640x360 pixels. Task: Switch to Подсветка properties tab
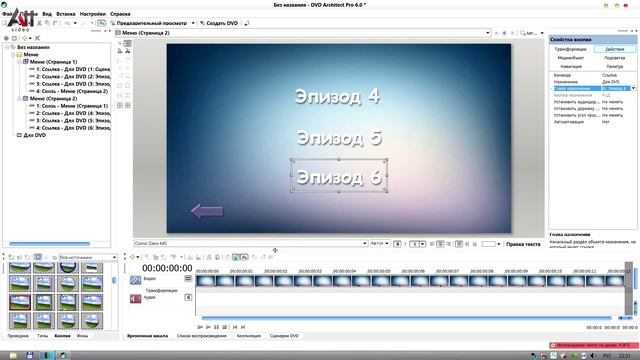click(x=615, y=58)
